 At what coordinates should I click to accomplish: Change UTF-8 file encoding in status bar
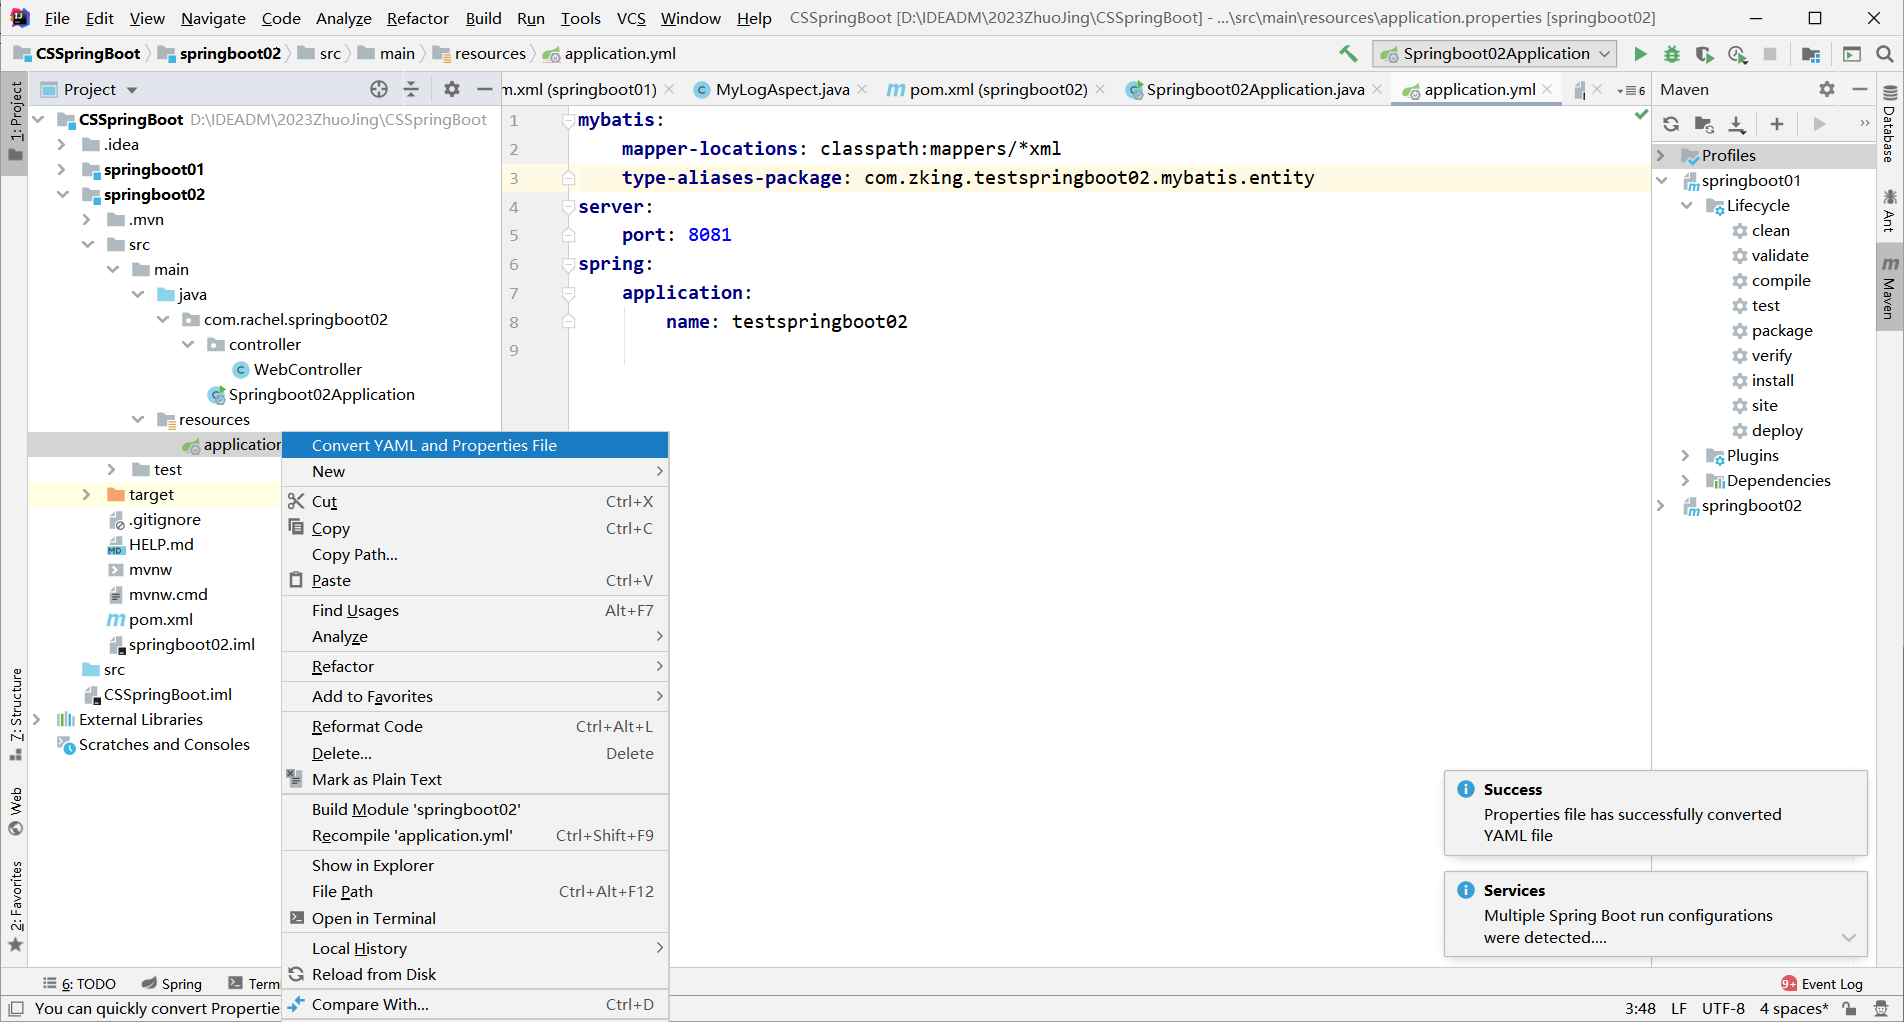pos(1723,1008)
